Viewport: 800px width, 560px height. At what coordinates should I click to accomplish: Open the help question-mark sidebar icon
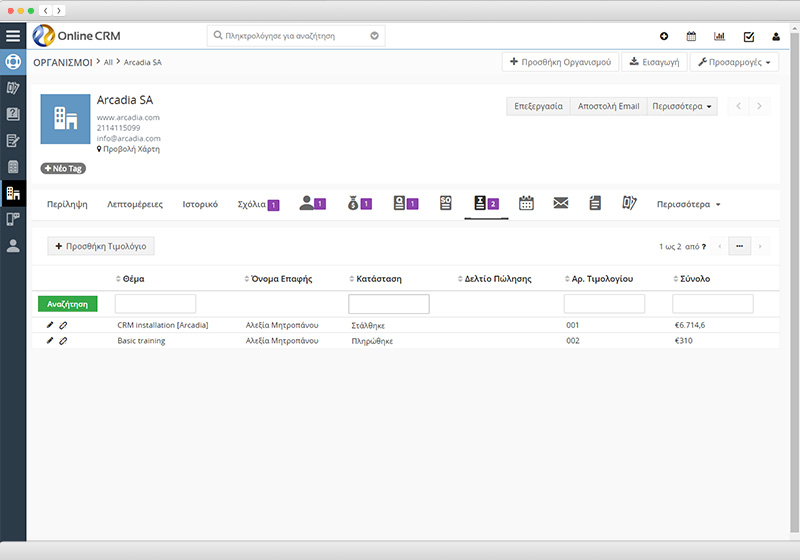(x=13, y=114)
